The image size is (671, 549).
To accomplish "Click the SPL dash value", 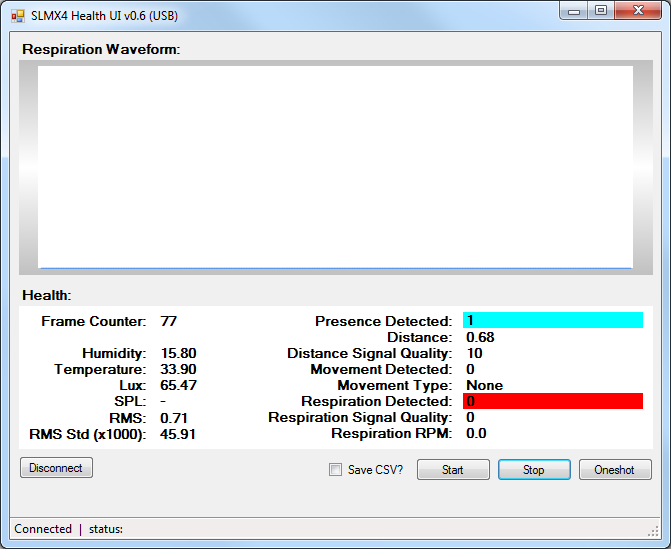I will click(163, 401).
